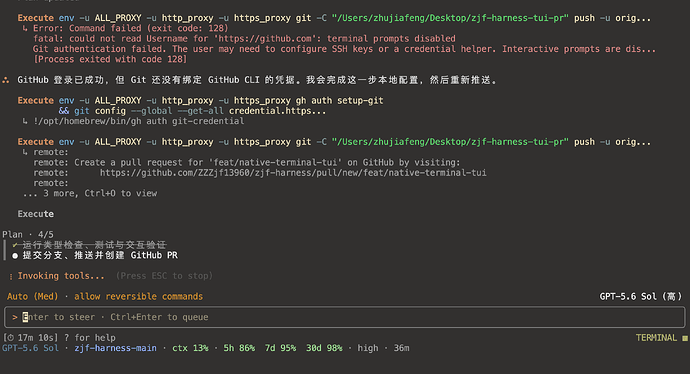
Task: Select the active plan bullet for GitHub PR step
Action: pyautogui.click(x=15, y=256)
